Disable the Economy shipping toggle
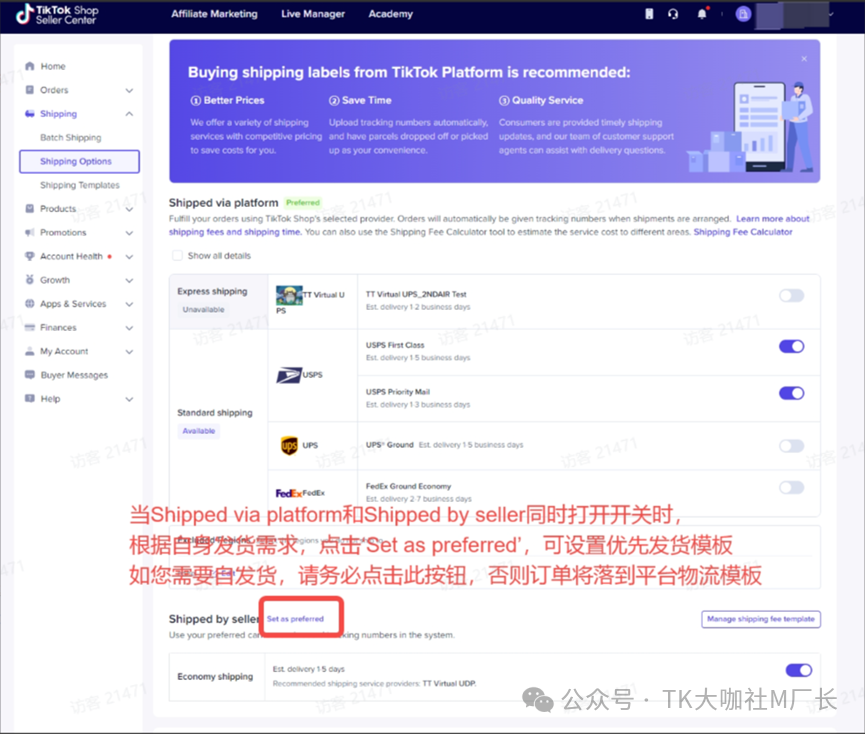 [798, 670]
